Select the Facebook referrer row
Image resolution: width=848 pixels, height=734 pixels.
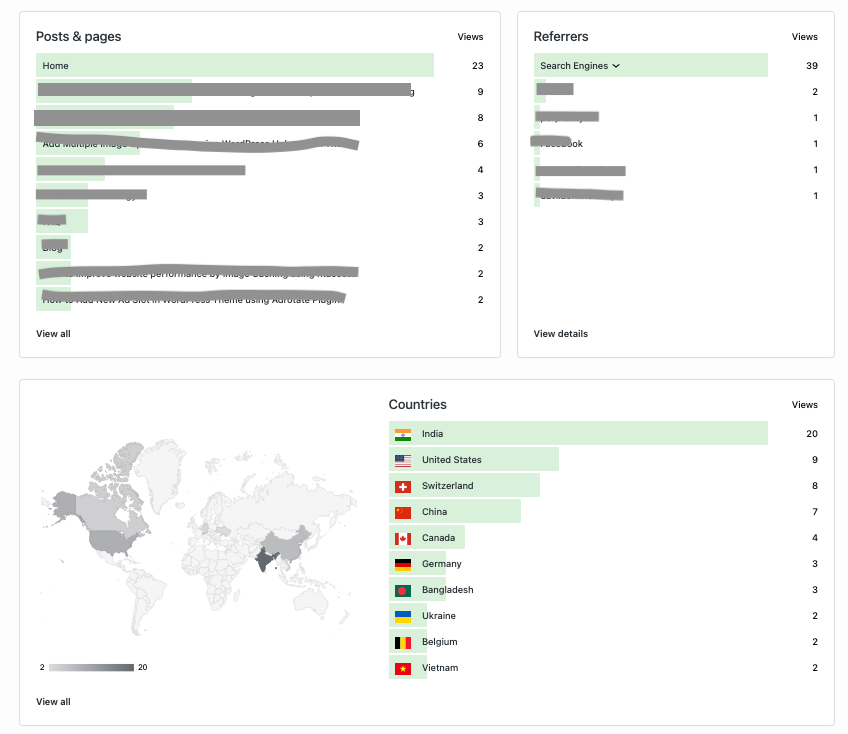point(675,143)
